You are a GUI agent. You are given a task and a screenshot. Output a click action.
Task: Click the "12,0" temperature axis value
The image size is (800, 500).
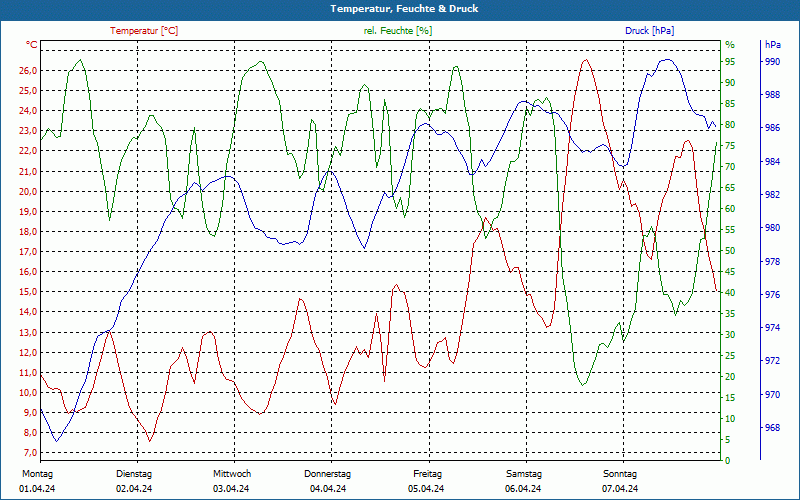coord(28,352)
